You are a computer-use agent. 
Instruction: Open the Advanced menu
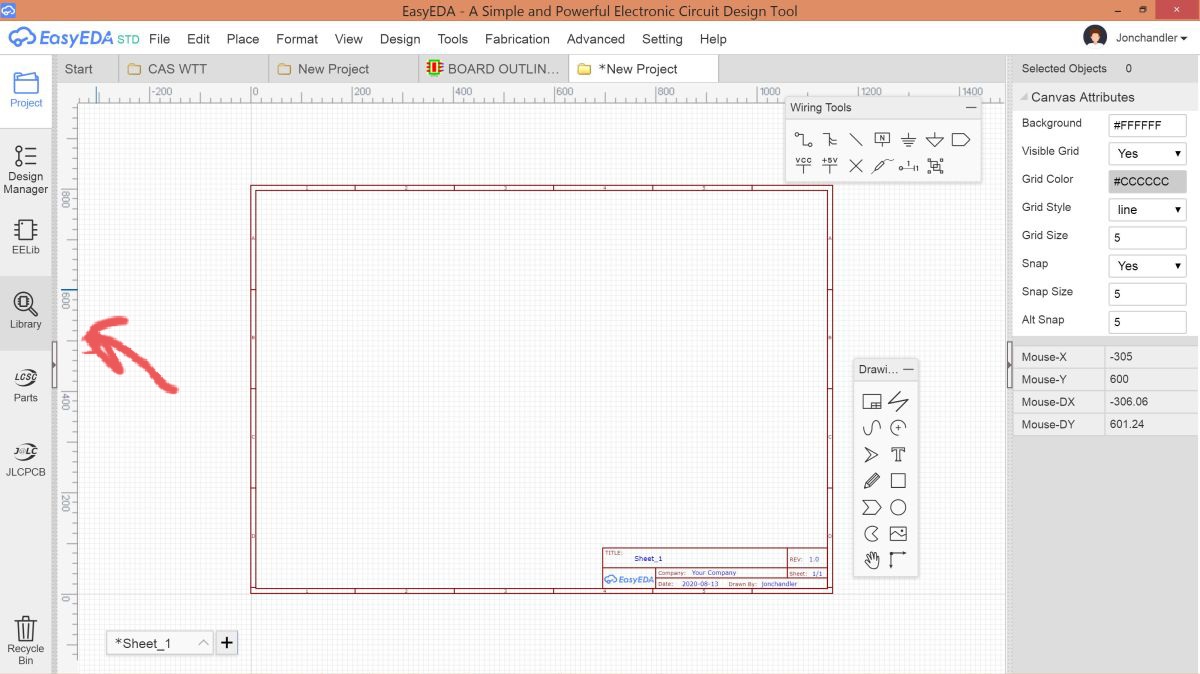click(x=596, y=39)
